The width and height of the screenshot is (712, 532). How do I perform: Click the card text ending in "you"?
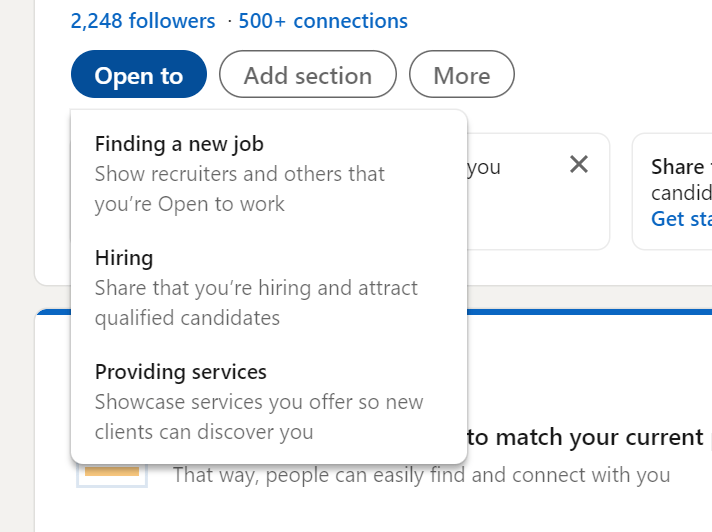click(x=484, y=167)
